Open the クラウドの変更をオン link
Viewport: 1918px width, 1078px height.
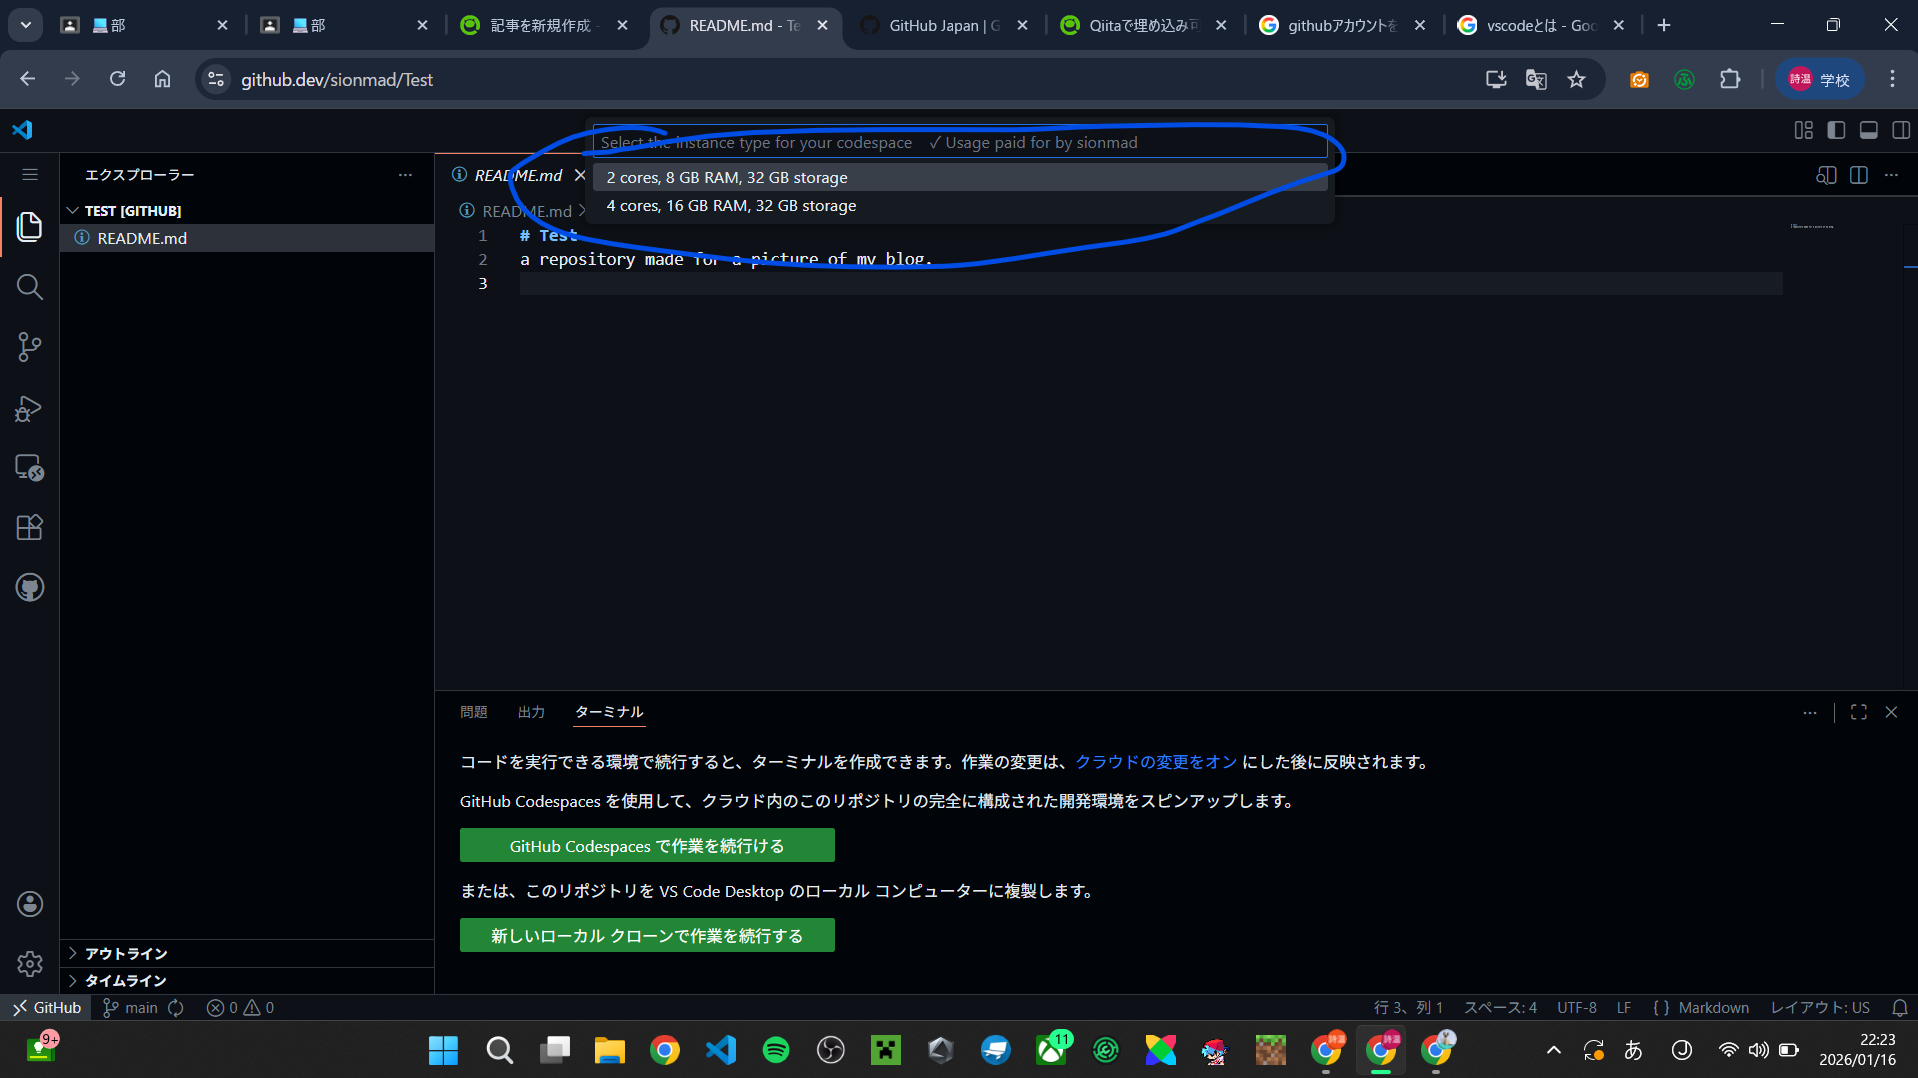click(x=1154, y=761)
